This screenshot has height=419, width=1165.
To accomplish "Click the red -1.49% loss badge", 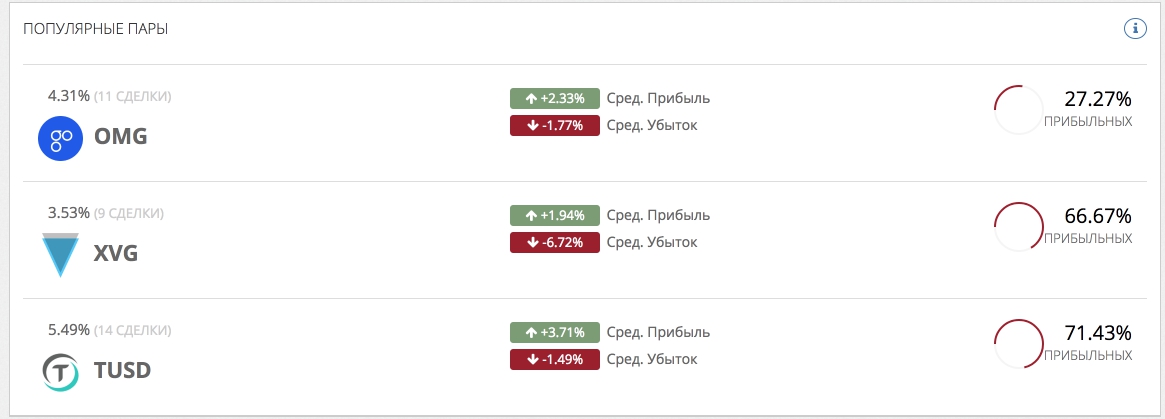I will pos(554,359).
